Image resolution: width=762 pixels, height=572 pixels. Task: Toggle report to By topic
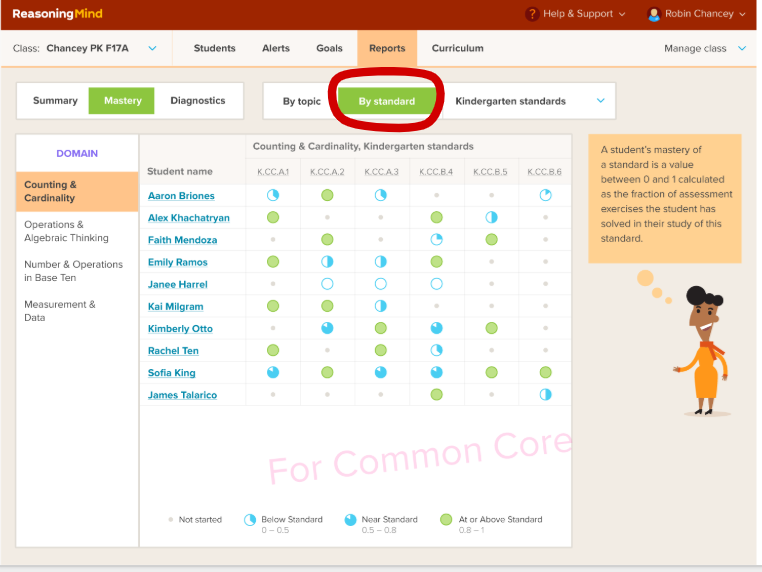click(302, 102)
